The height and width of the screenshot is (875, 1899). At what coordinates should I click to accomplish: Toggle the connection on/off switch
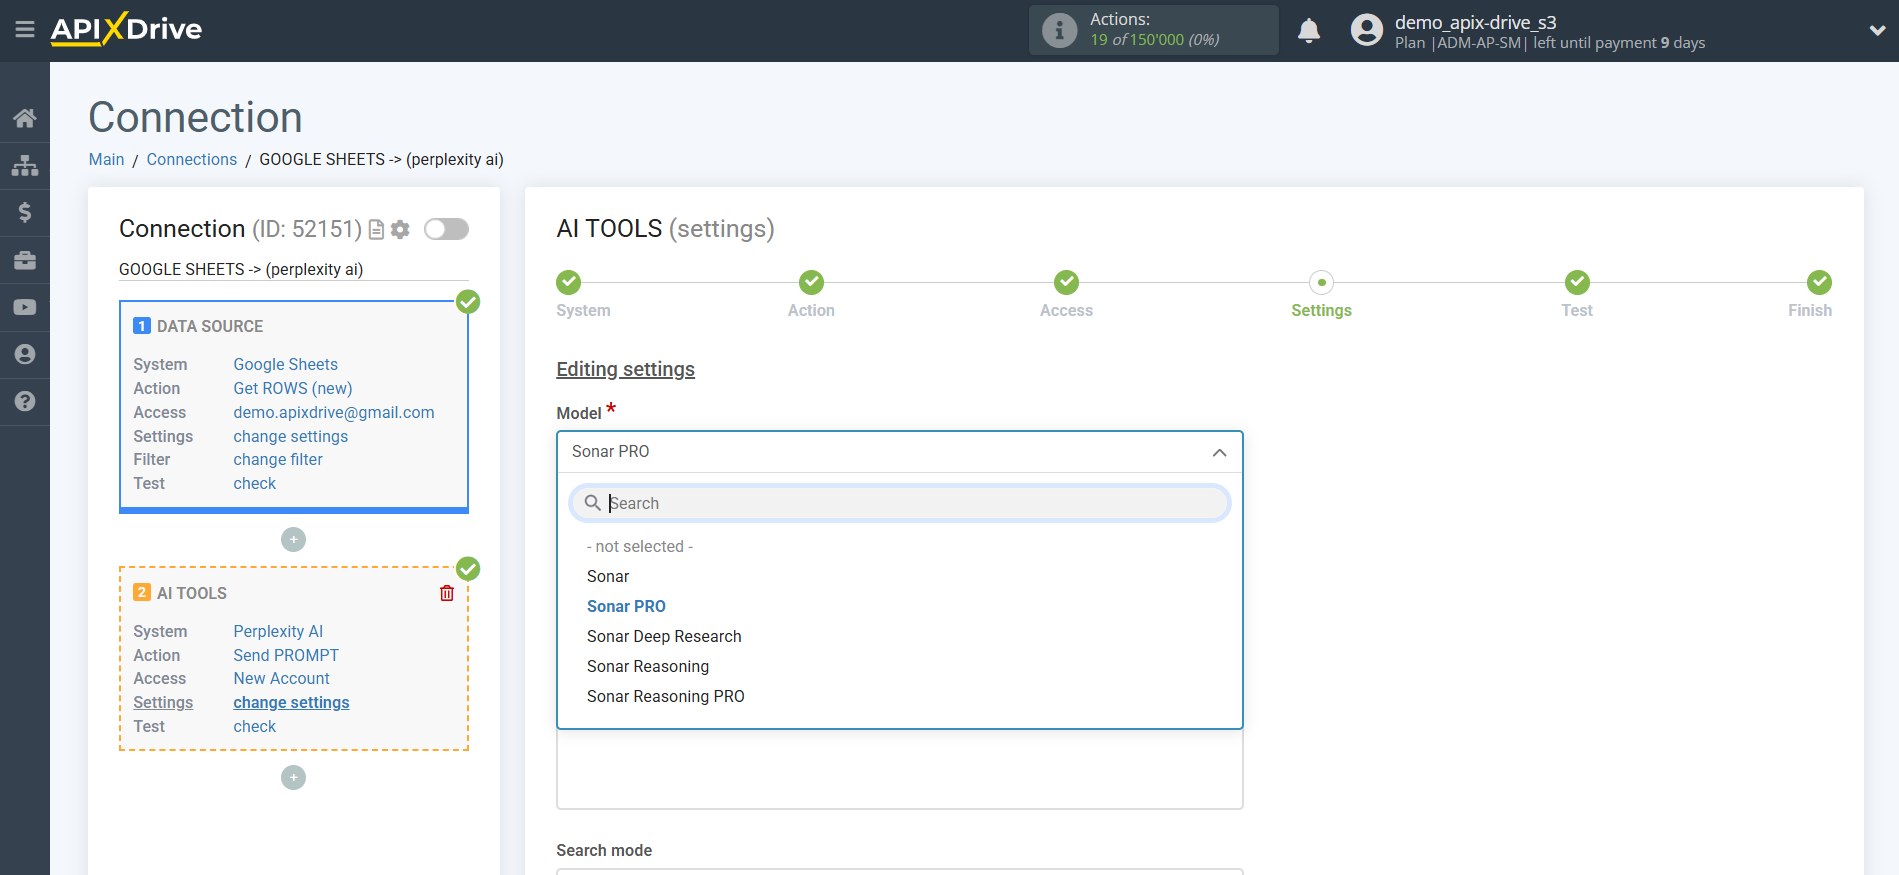(x=446, y=229)
